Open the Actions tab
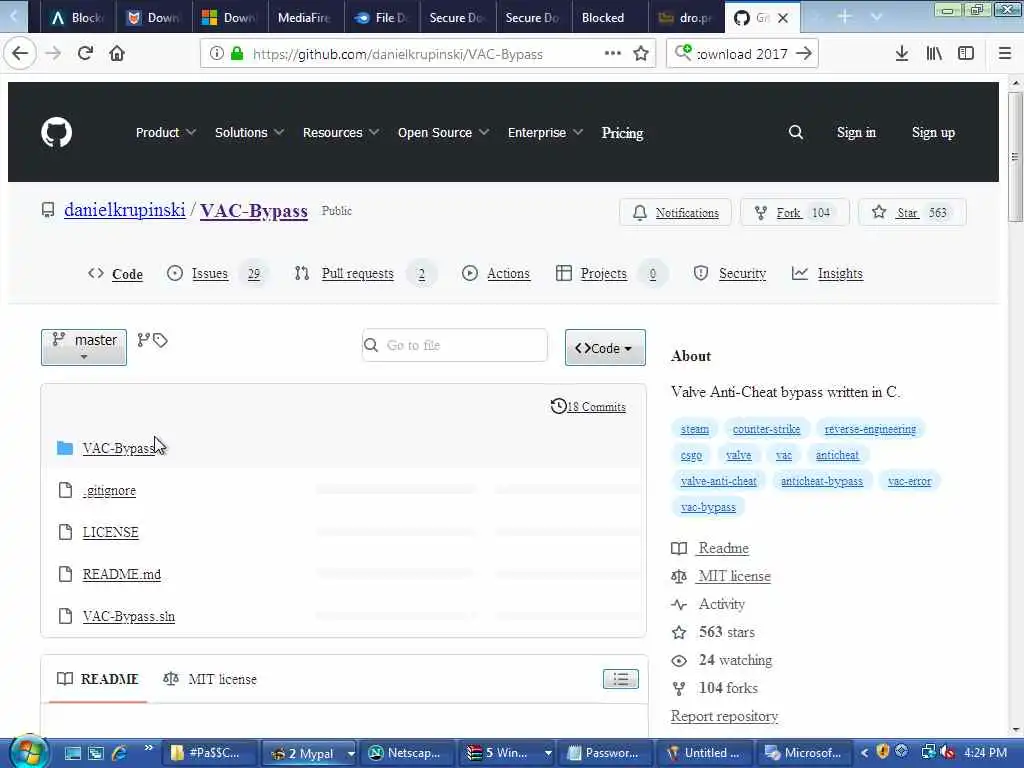Viewport: 1024px width, 768px height. 496,274
